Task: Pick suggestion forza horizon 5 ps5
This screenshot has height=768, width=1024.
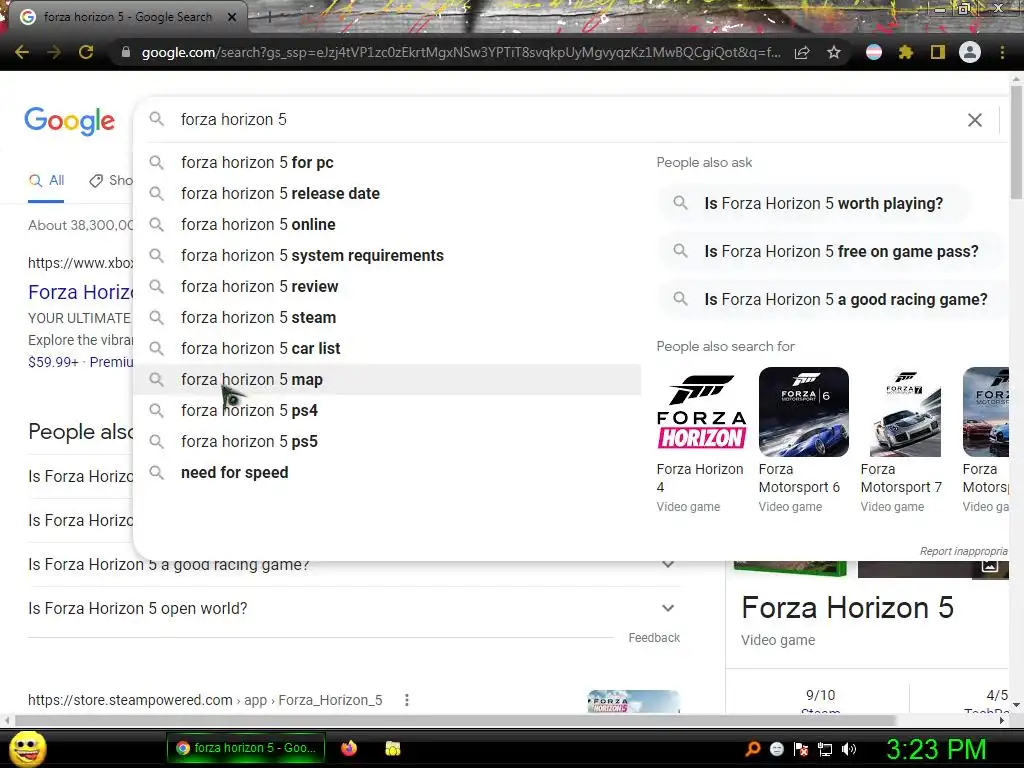Action: tap(387, 441)
